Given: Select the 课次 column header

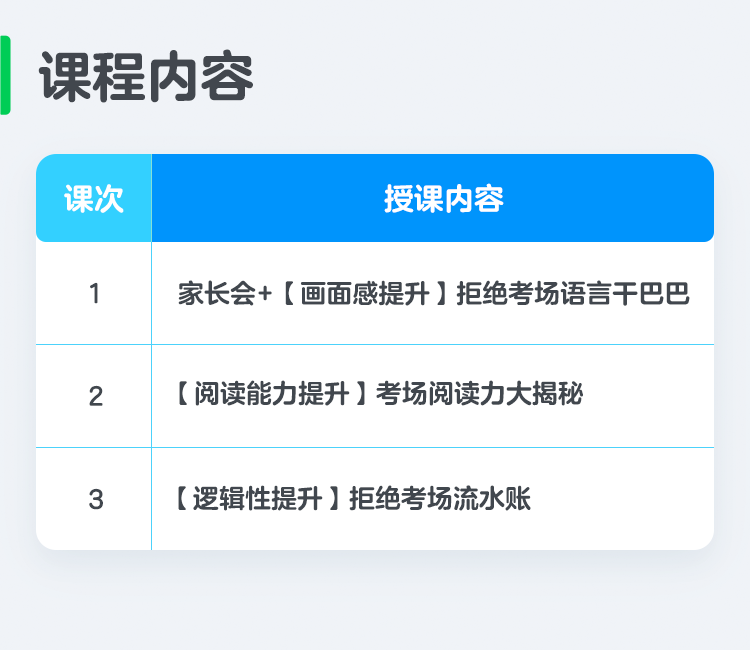Looking at the screenshot, I should pos(94,198).
